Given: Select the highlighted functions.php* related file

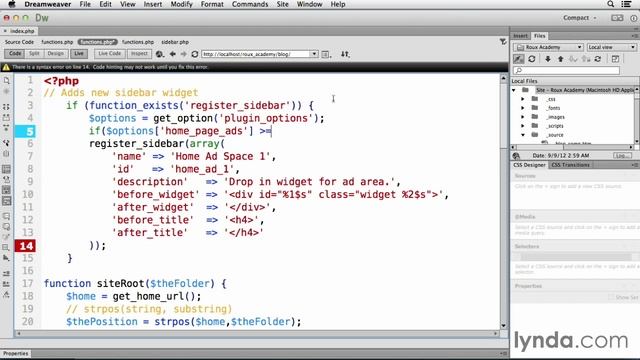Looking at the screenshot, I should (x=97, y=42).
